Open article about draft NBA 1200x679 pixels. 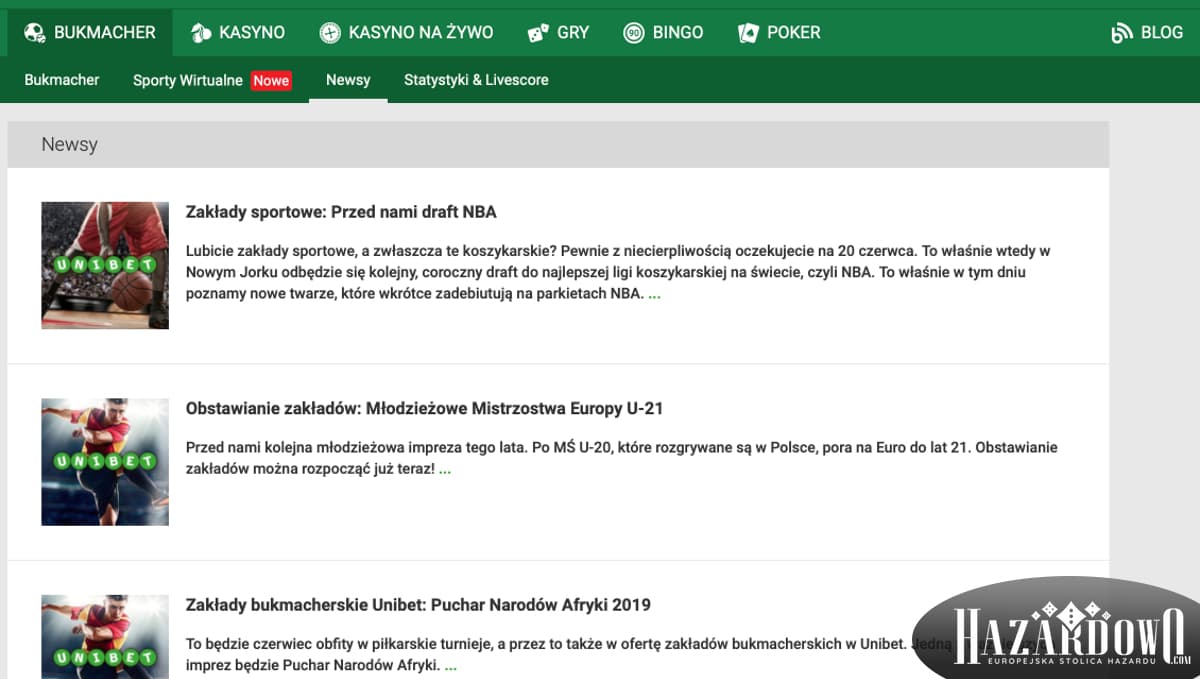point(341,212)
